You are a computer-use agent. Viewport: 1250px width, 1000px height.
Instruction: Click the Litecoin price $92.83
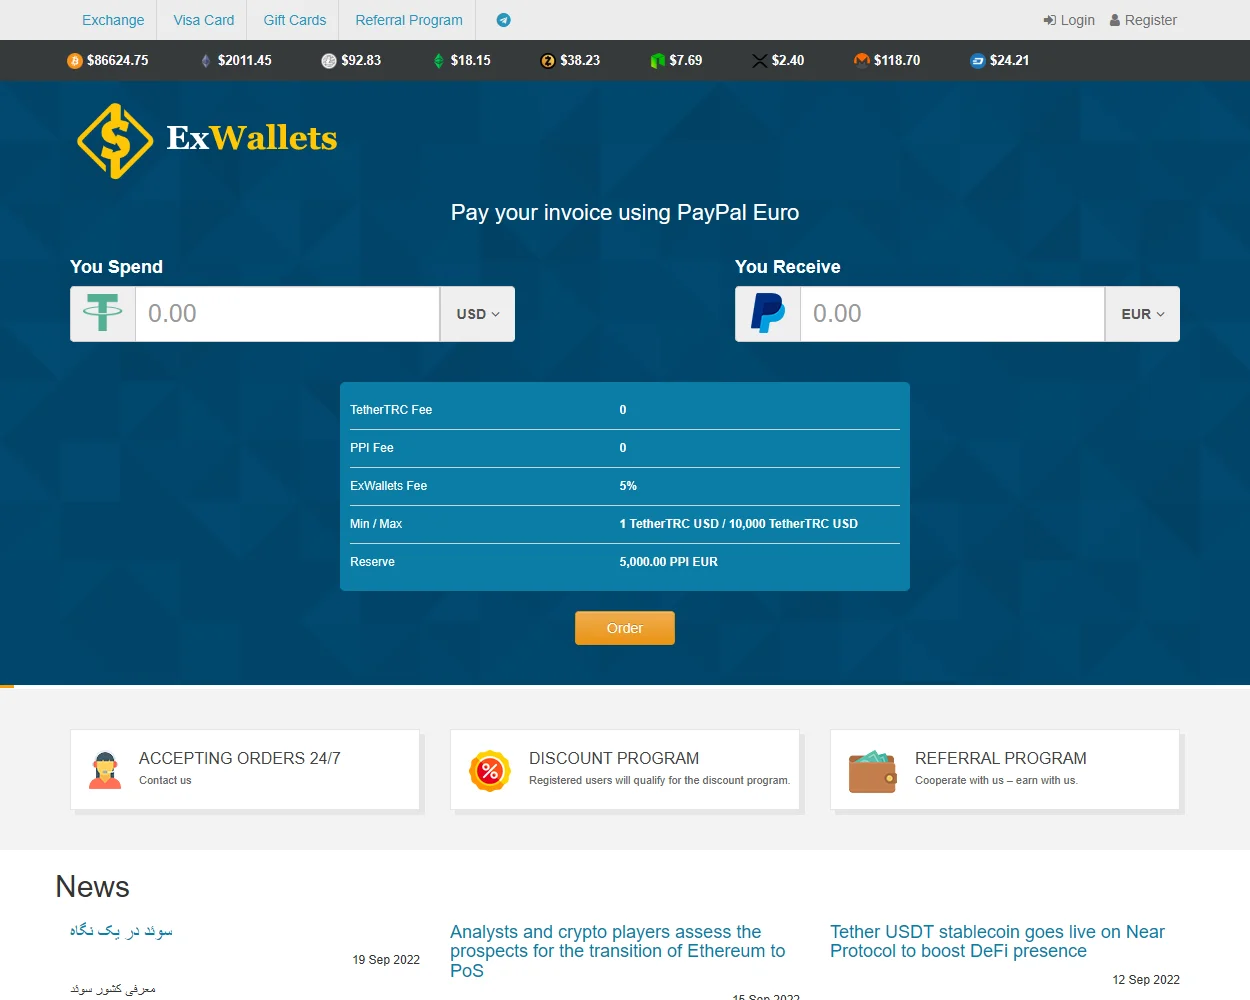[x=361, y=61]
